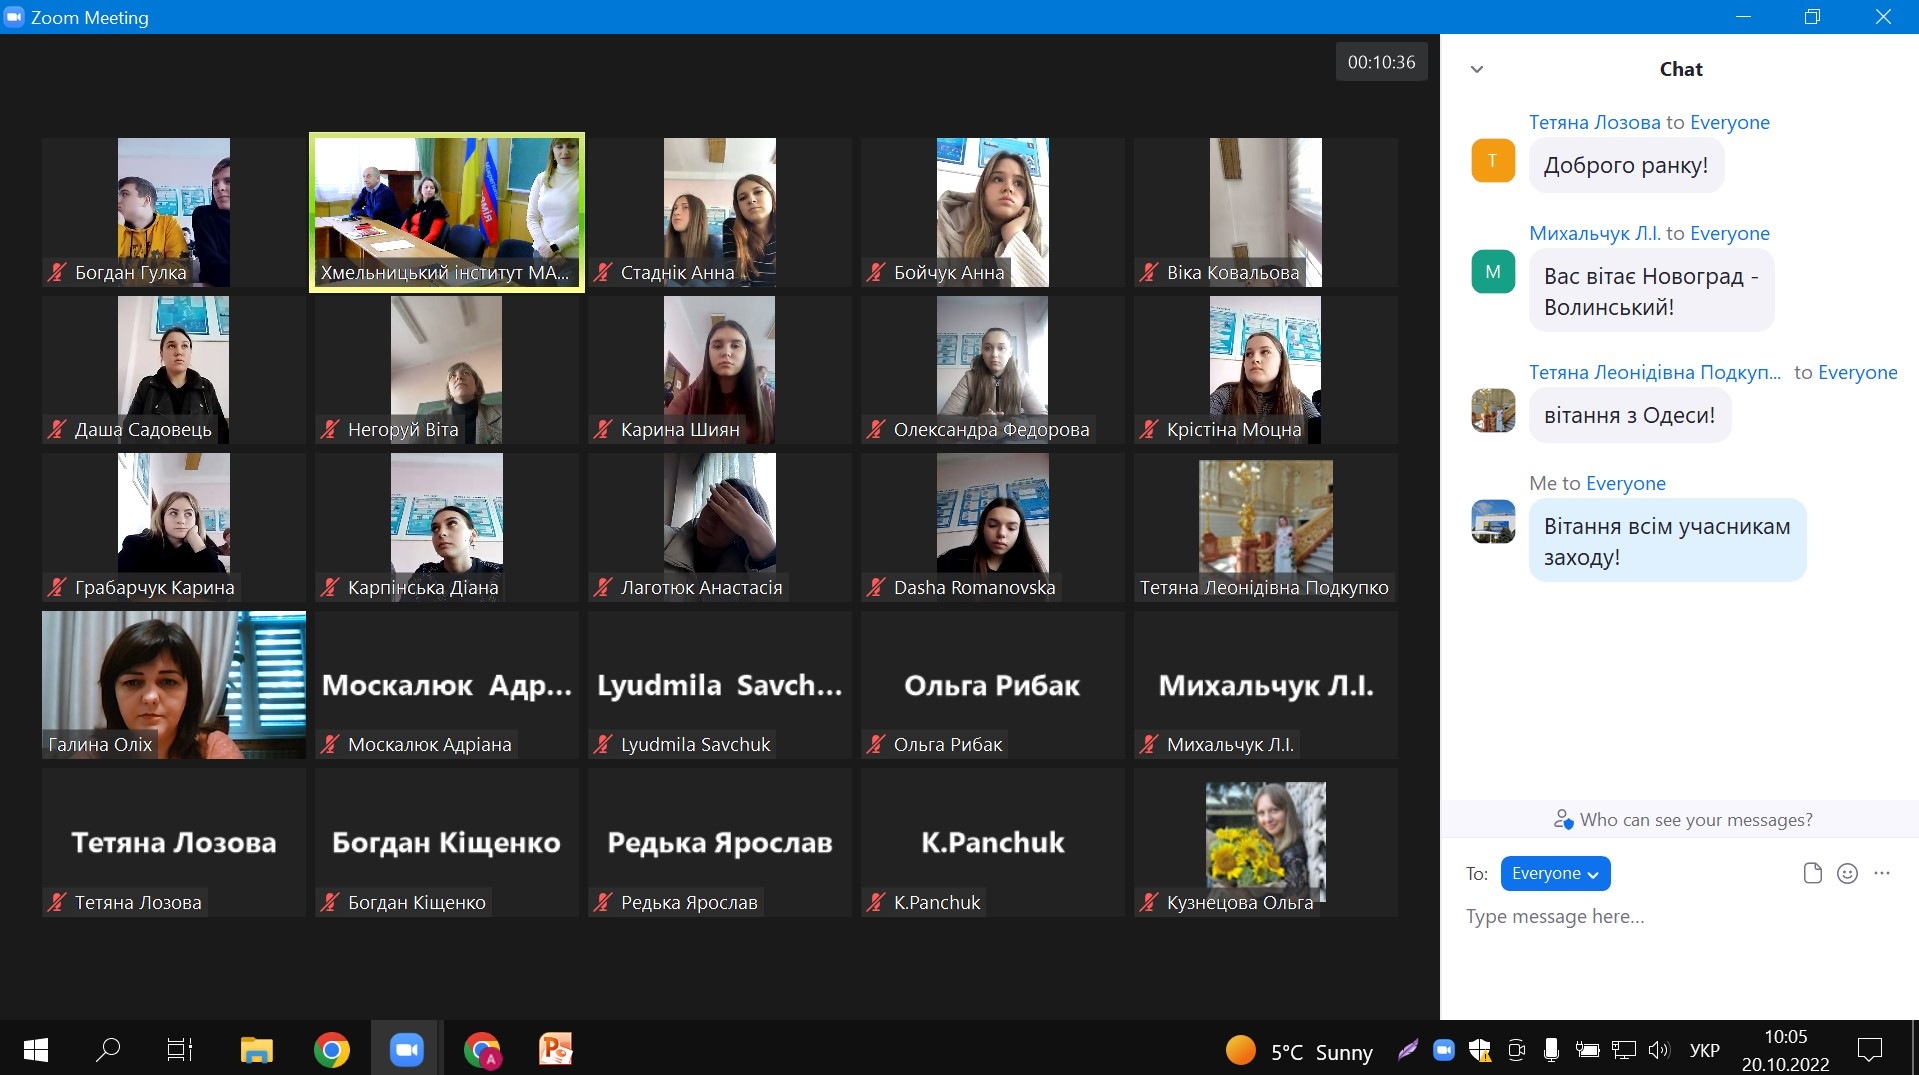This screenshot has width=1919, height=1075.
Task: Open the emoji picker in chat
Action: coord(1847,873)
